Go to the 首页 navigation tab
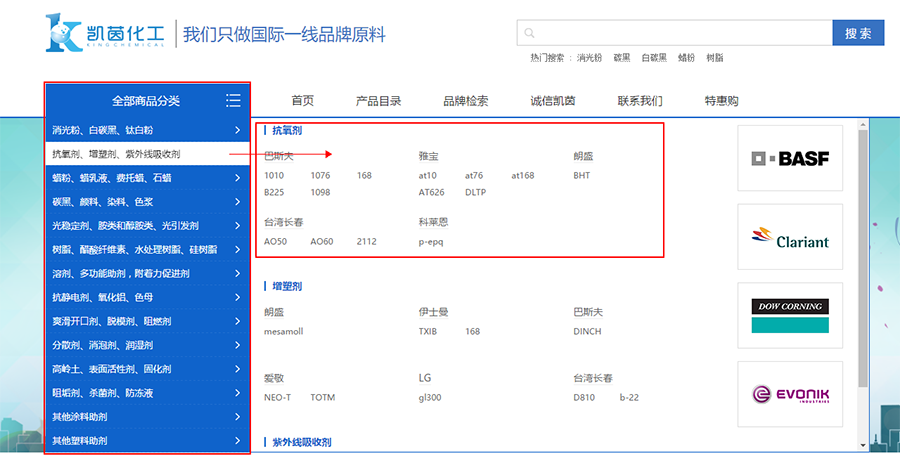900x456 pixels. click(302, 101)
